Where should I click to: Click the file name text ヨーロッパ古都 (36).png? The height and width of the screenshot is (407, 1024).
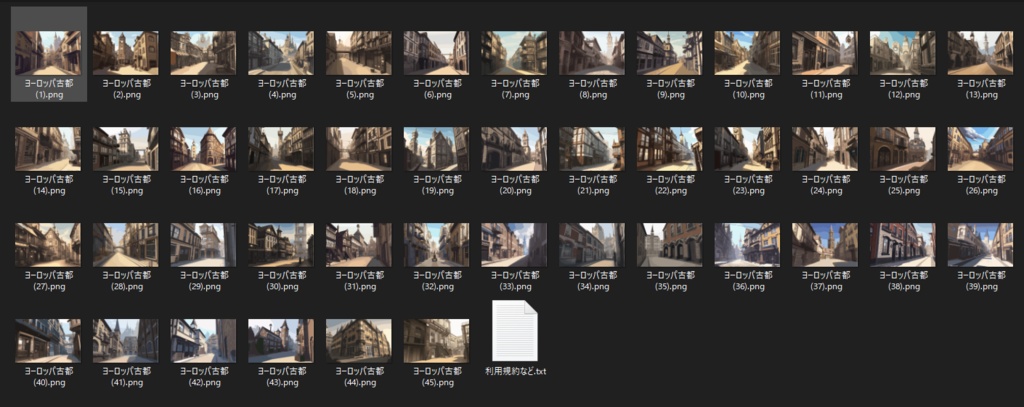(x=748, y=281)
